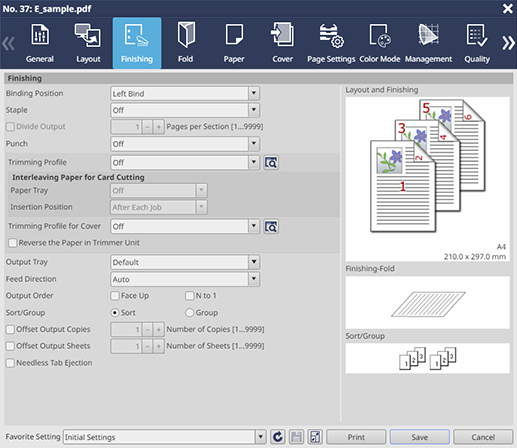The height and width of the screenshot is (448, 517).
Task: Switch to the Paper tab
Action: [x=234, y=43]
